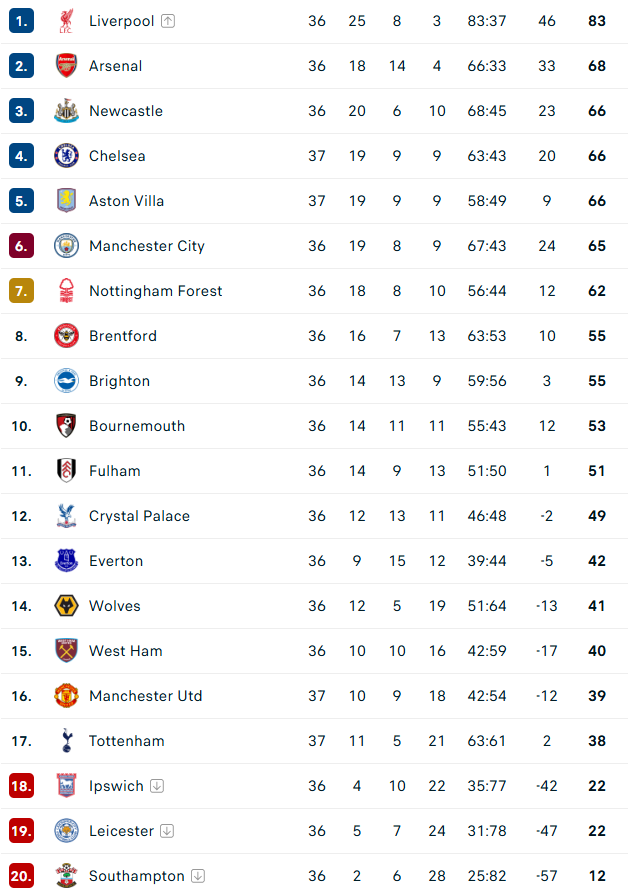Click the Liverpool club crest
This screenshot has height=895, width=628.
pos(66,21)
